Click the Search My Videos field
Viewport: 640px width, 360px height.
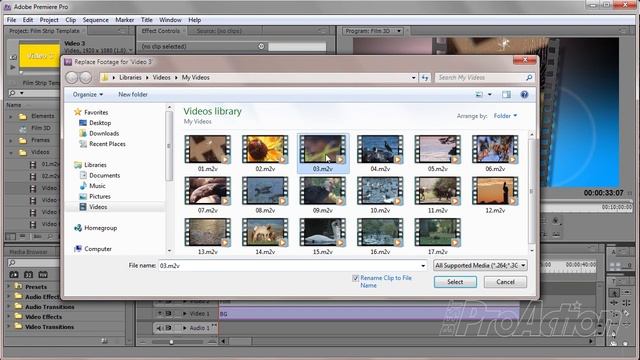(480, 78)
